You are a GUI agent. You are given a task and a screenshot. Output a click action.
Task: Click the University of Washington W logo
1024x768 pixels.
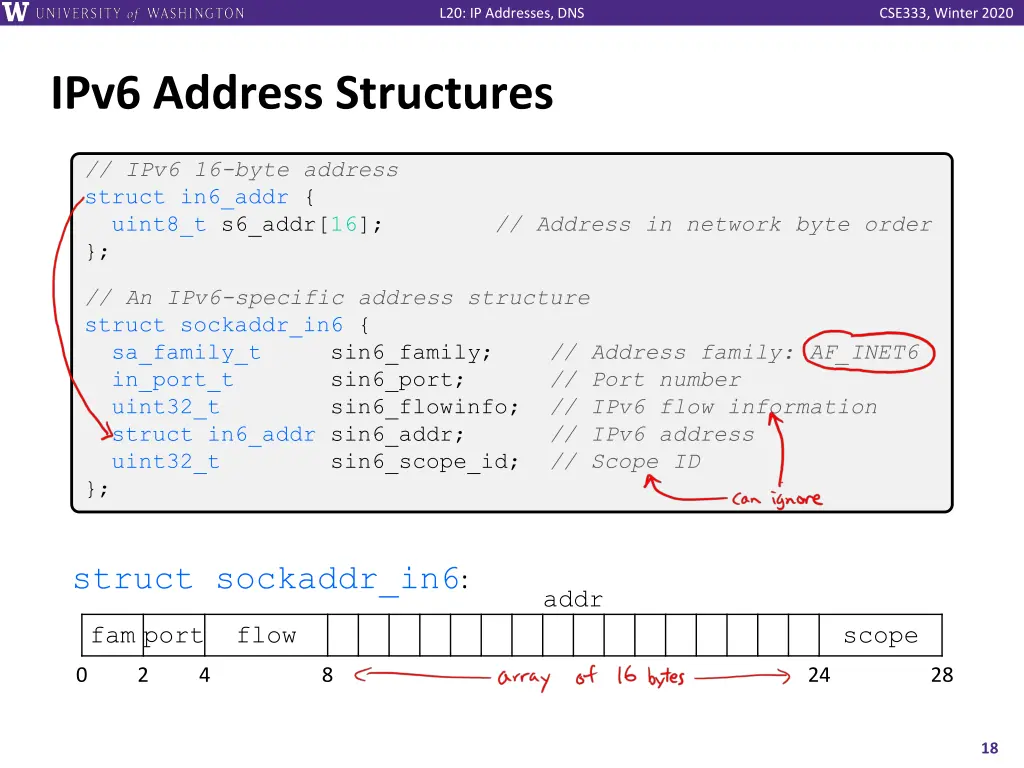click(x=16, y=12)
